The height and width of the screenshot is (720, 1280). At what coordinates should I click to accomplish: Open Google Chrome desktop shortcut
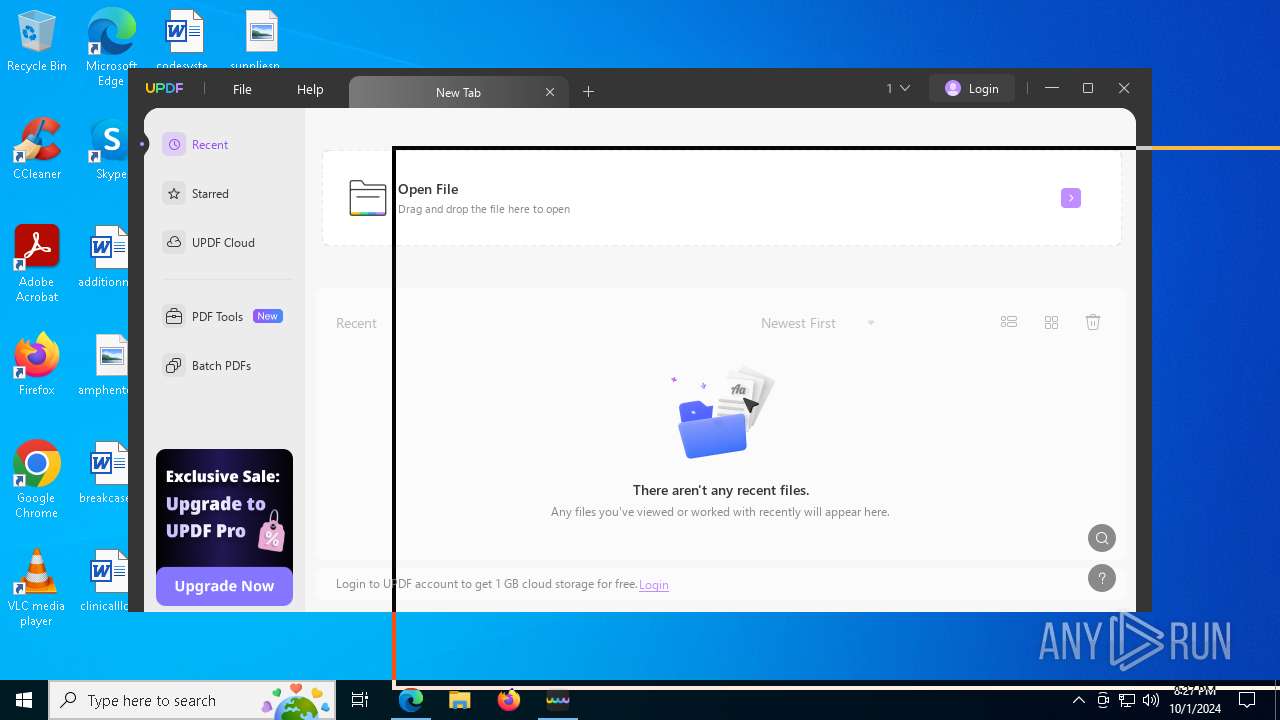[37, 480]
